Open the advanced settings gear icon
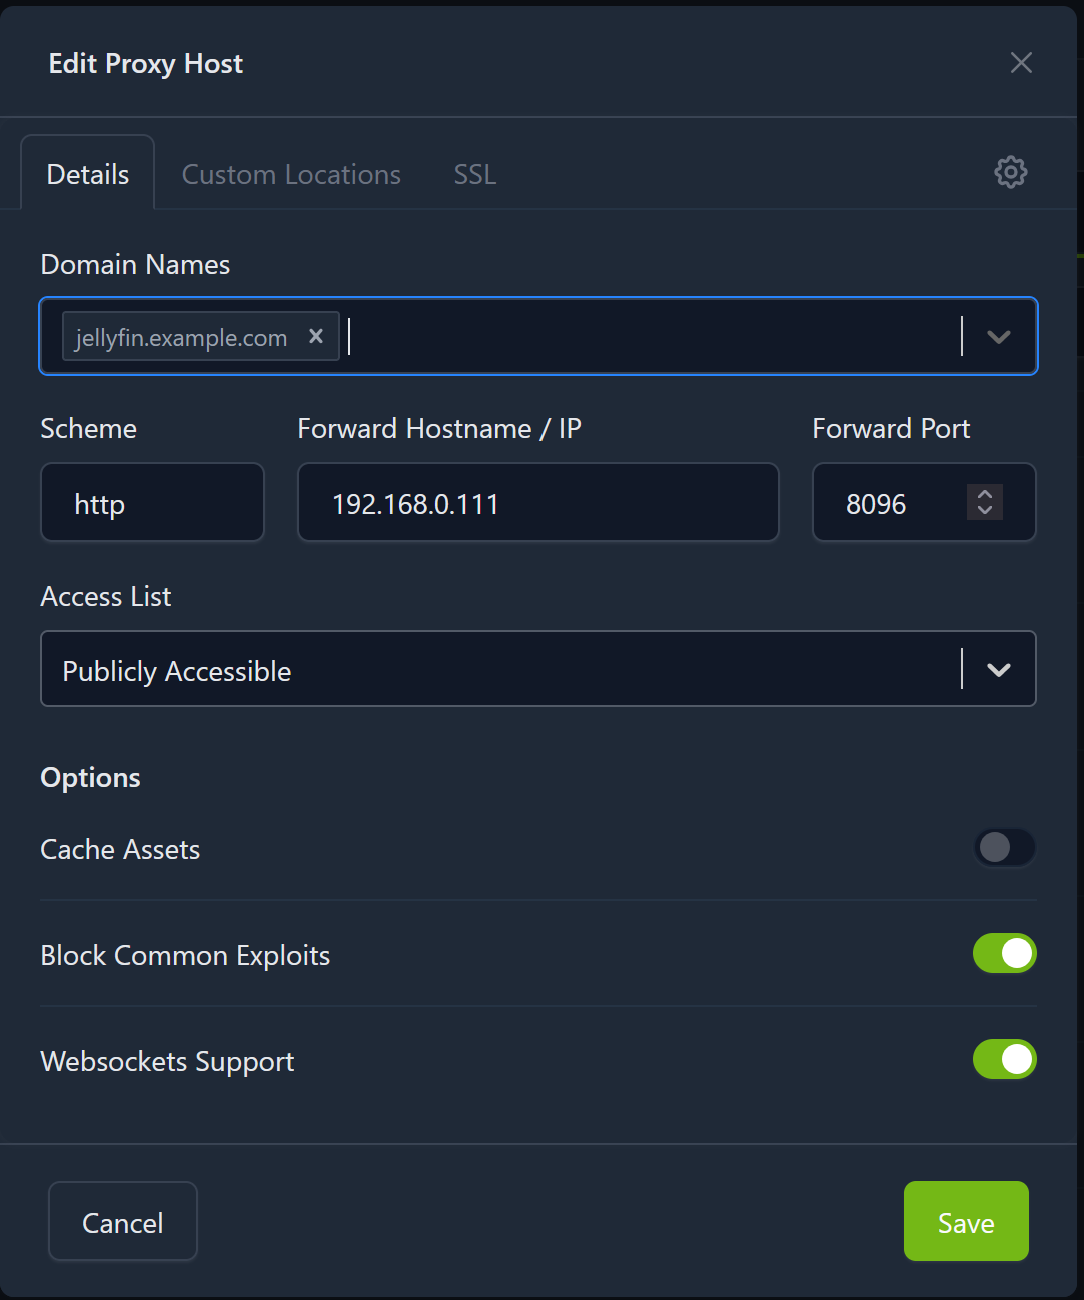Viewport: 1084px width, 1300px height. click(x=1010, y=172)
